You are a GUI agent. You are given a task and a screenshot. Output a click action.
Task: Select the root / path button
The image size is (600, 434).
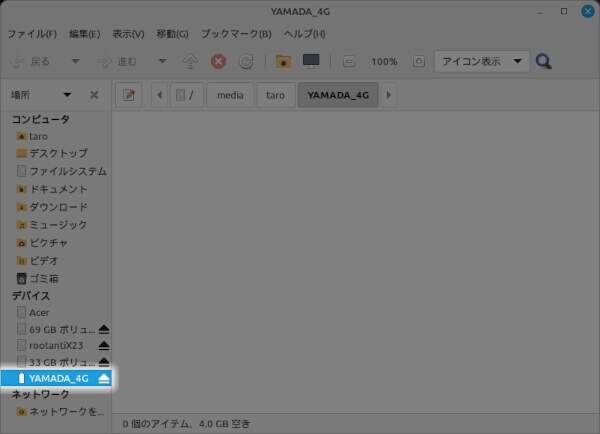coord(186,95)
